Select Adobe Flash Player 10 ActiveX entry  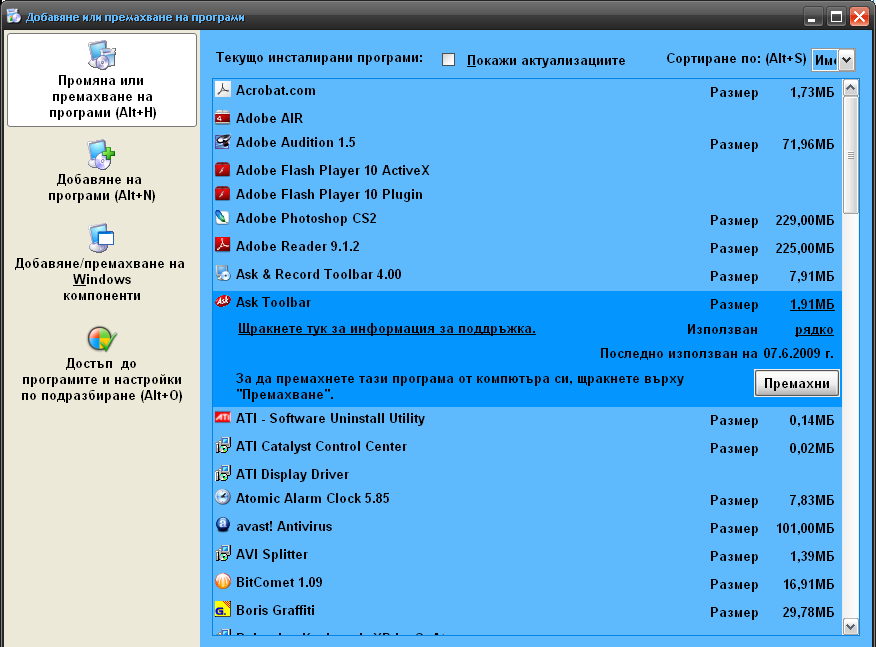point(527,170)
